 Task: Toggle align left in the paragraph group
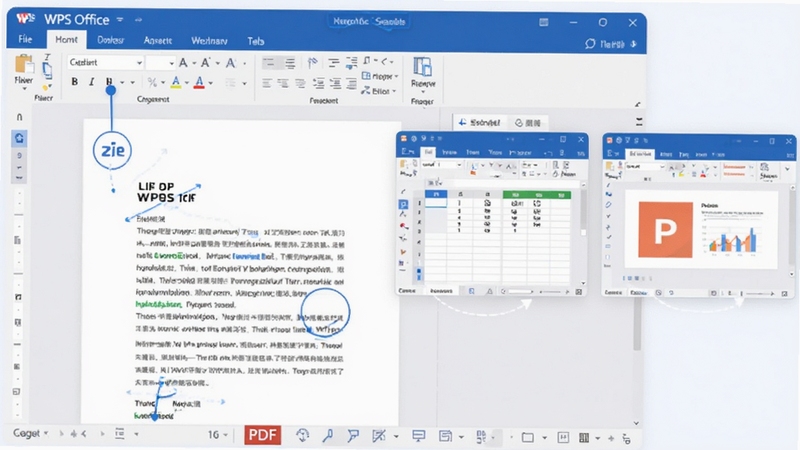coord(266,83)
